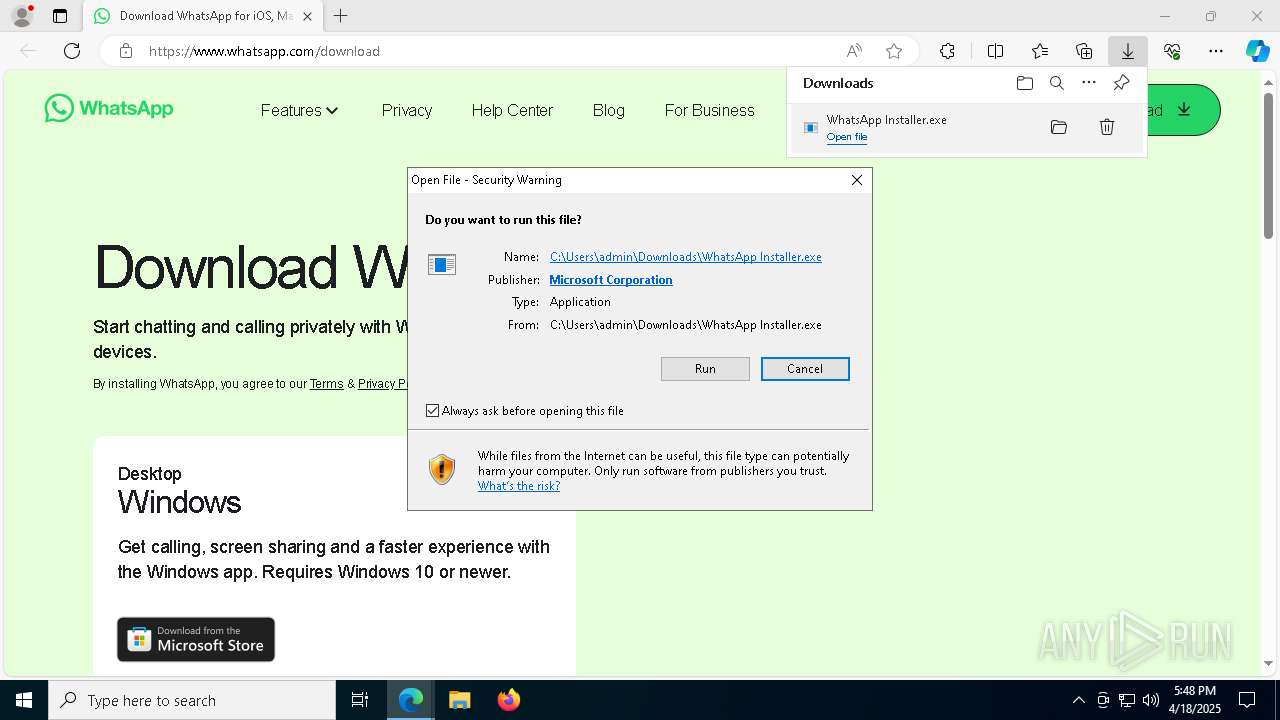Click Cancel in Security Warning dialog
Viewport: 1280px width, 720px height.
click(805, 369)
